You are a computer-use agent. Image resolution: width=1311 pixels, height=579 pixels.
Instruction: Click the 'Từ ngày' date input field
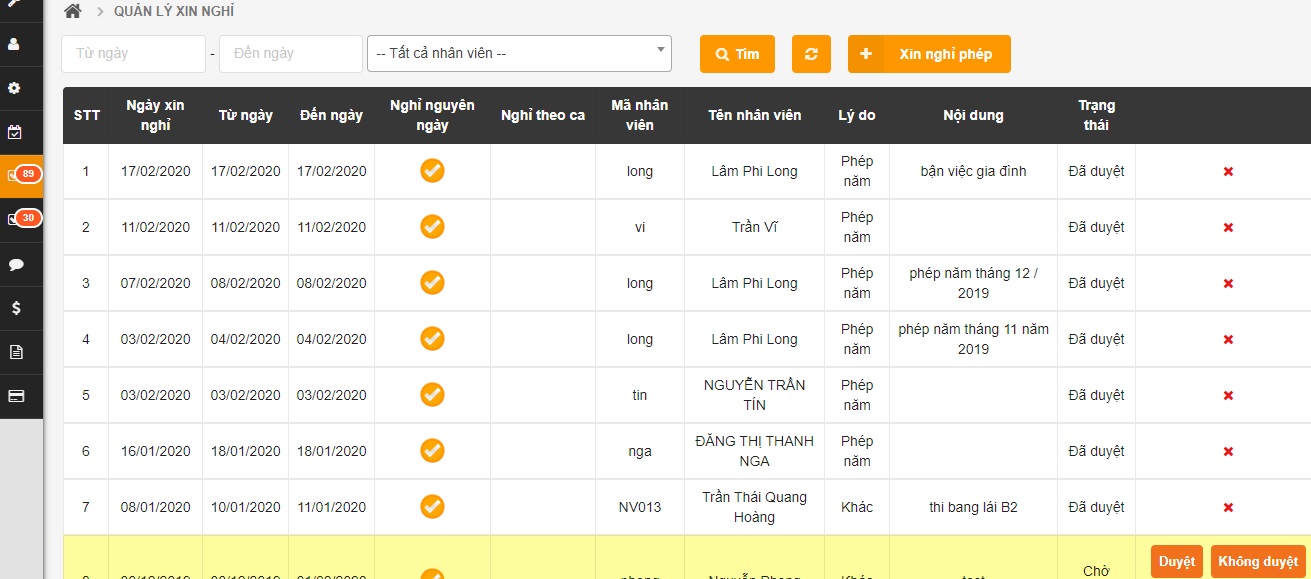(x=134, y=54)
